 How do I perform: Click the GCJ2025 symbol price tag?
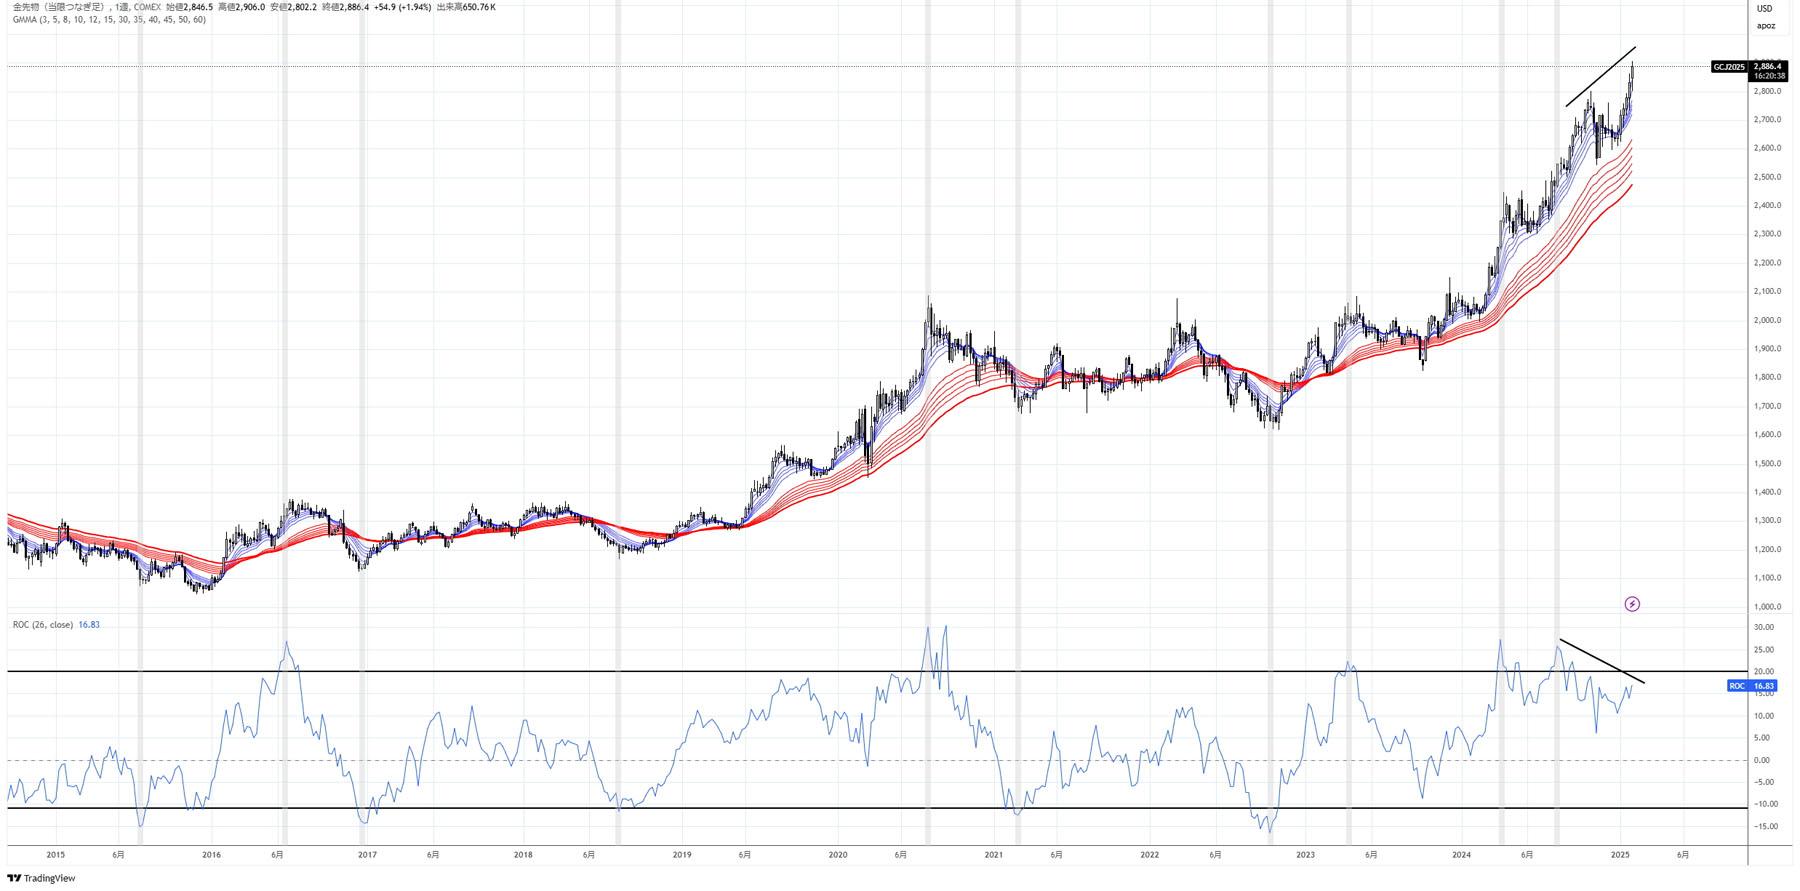pos(1728,67)
